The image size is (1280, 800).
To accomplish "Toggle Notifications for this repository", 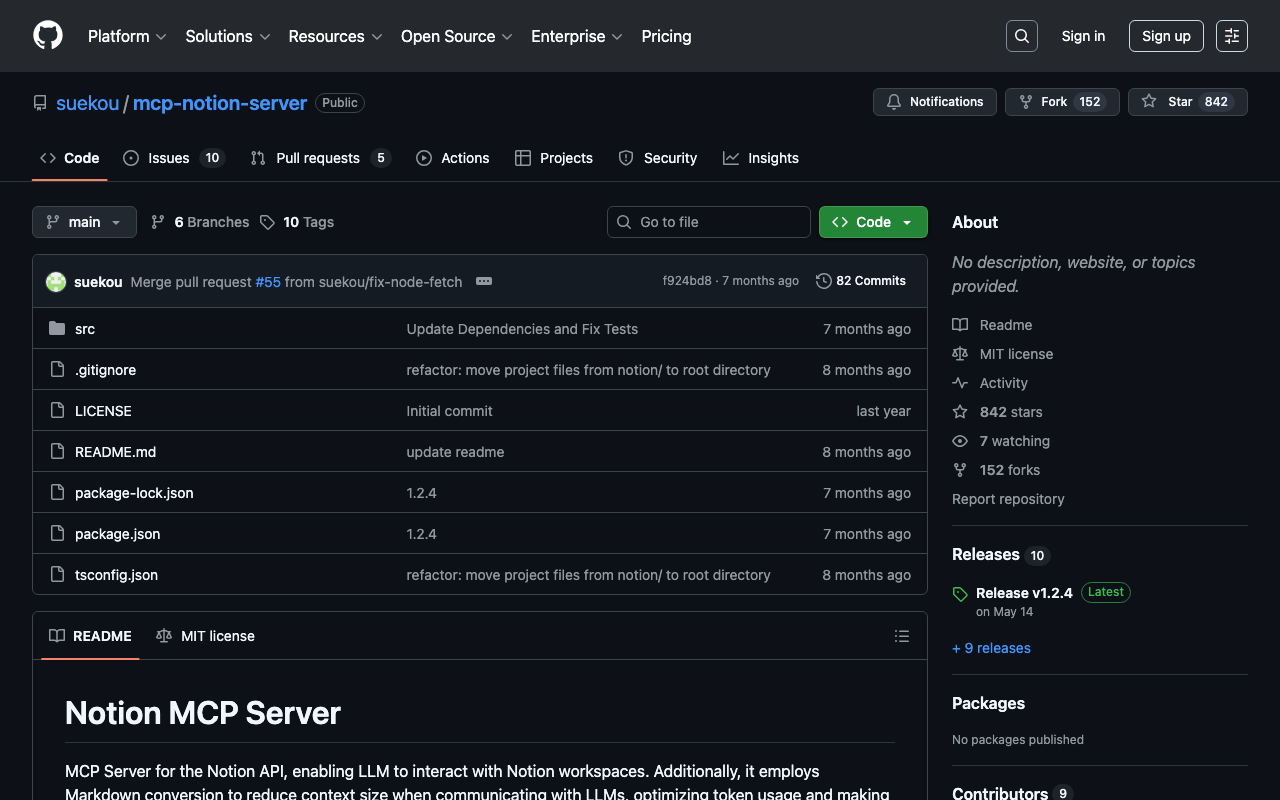I will [934, 102].
